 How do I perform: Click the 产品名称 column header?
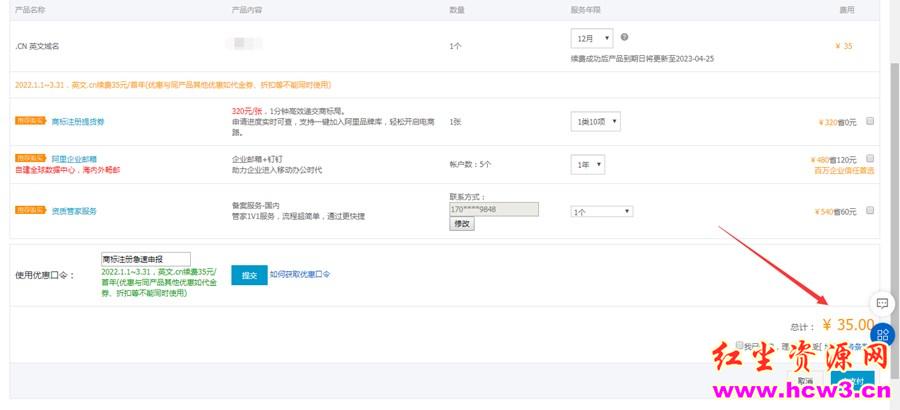30,10
